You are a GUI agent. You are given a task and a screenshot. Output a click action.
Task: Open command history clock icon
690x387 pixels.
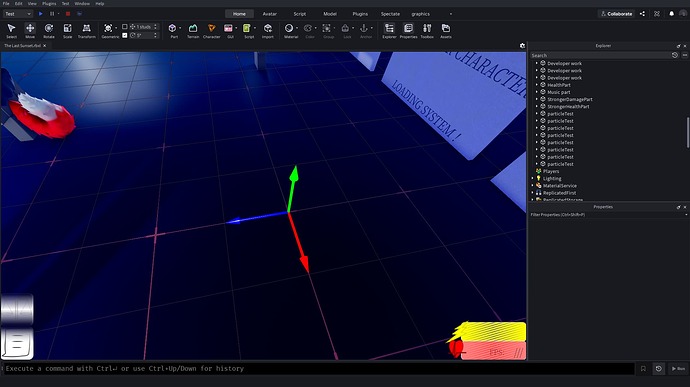click(x=658, y=369)
